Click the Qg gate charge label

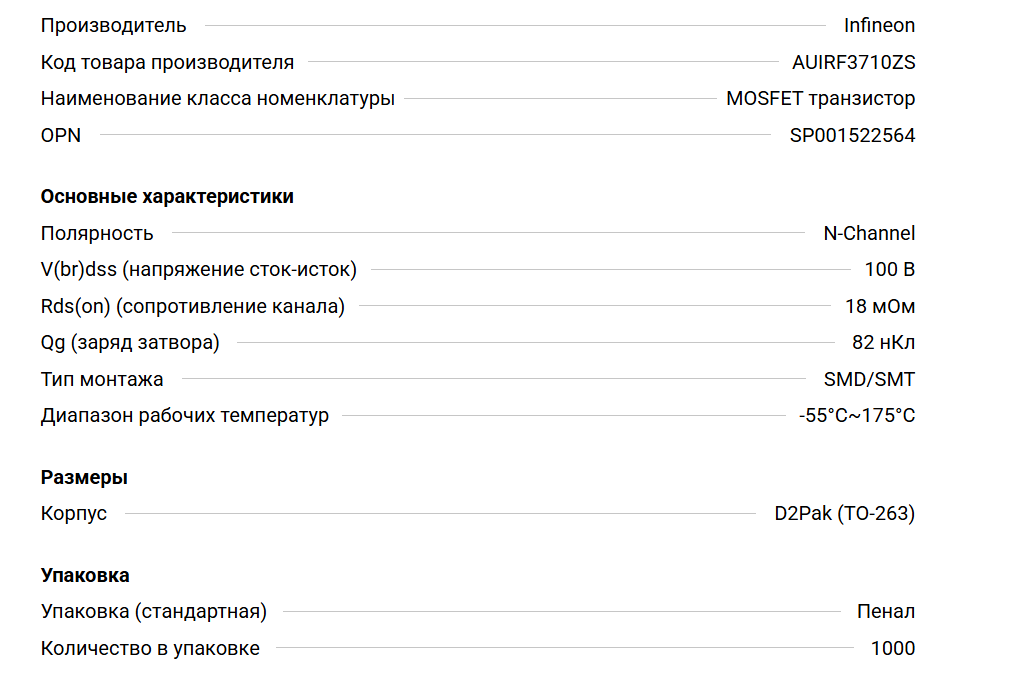(x=130, y=343)
